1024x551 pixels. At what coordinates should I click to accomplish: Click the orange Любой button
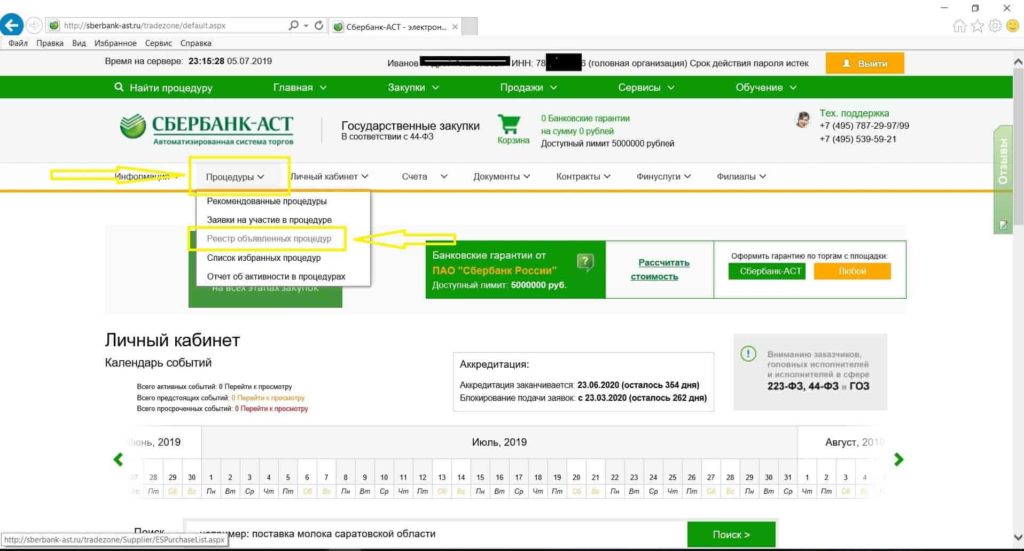coord(852,271)
